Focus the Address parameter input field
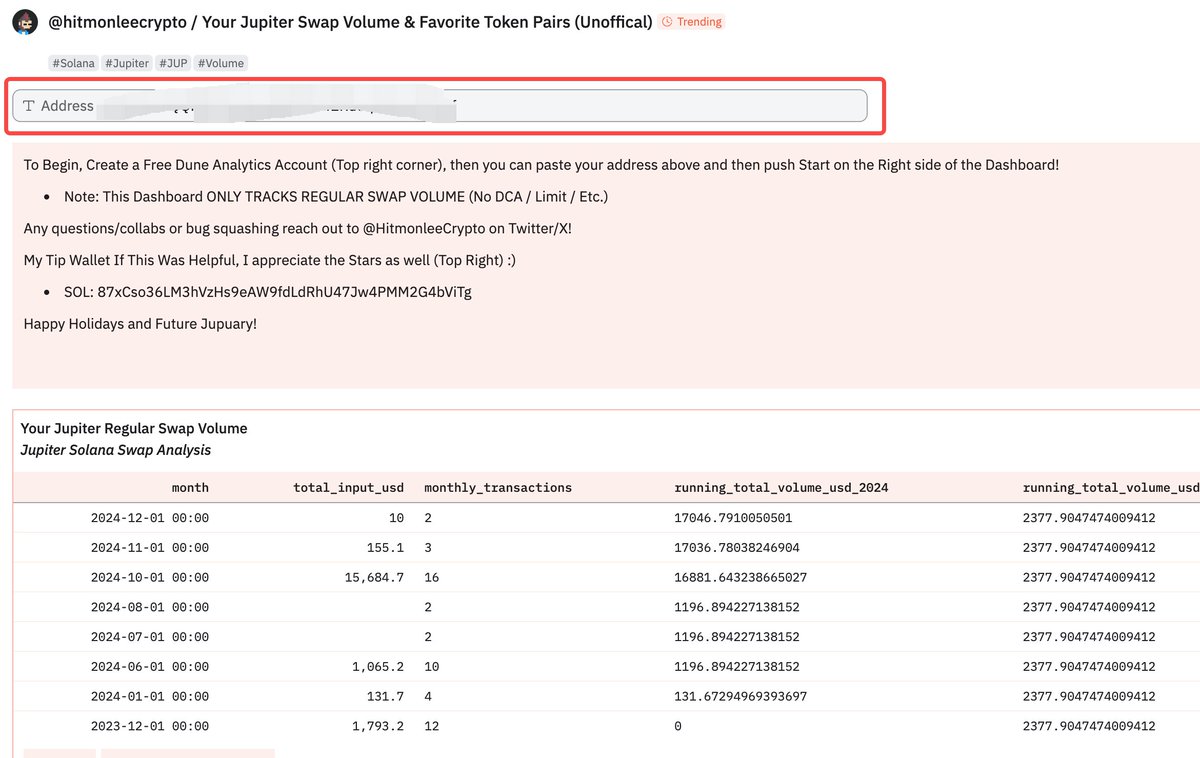This screenshot has width=1200, height=758. 440,106
